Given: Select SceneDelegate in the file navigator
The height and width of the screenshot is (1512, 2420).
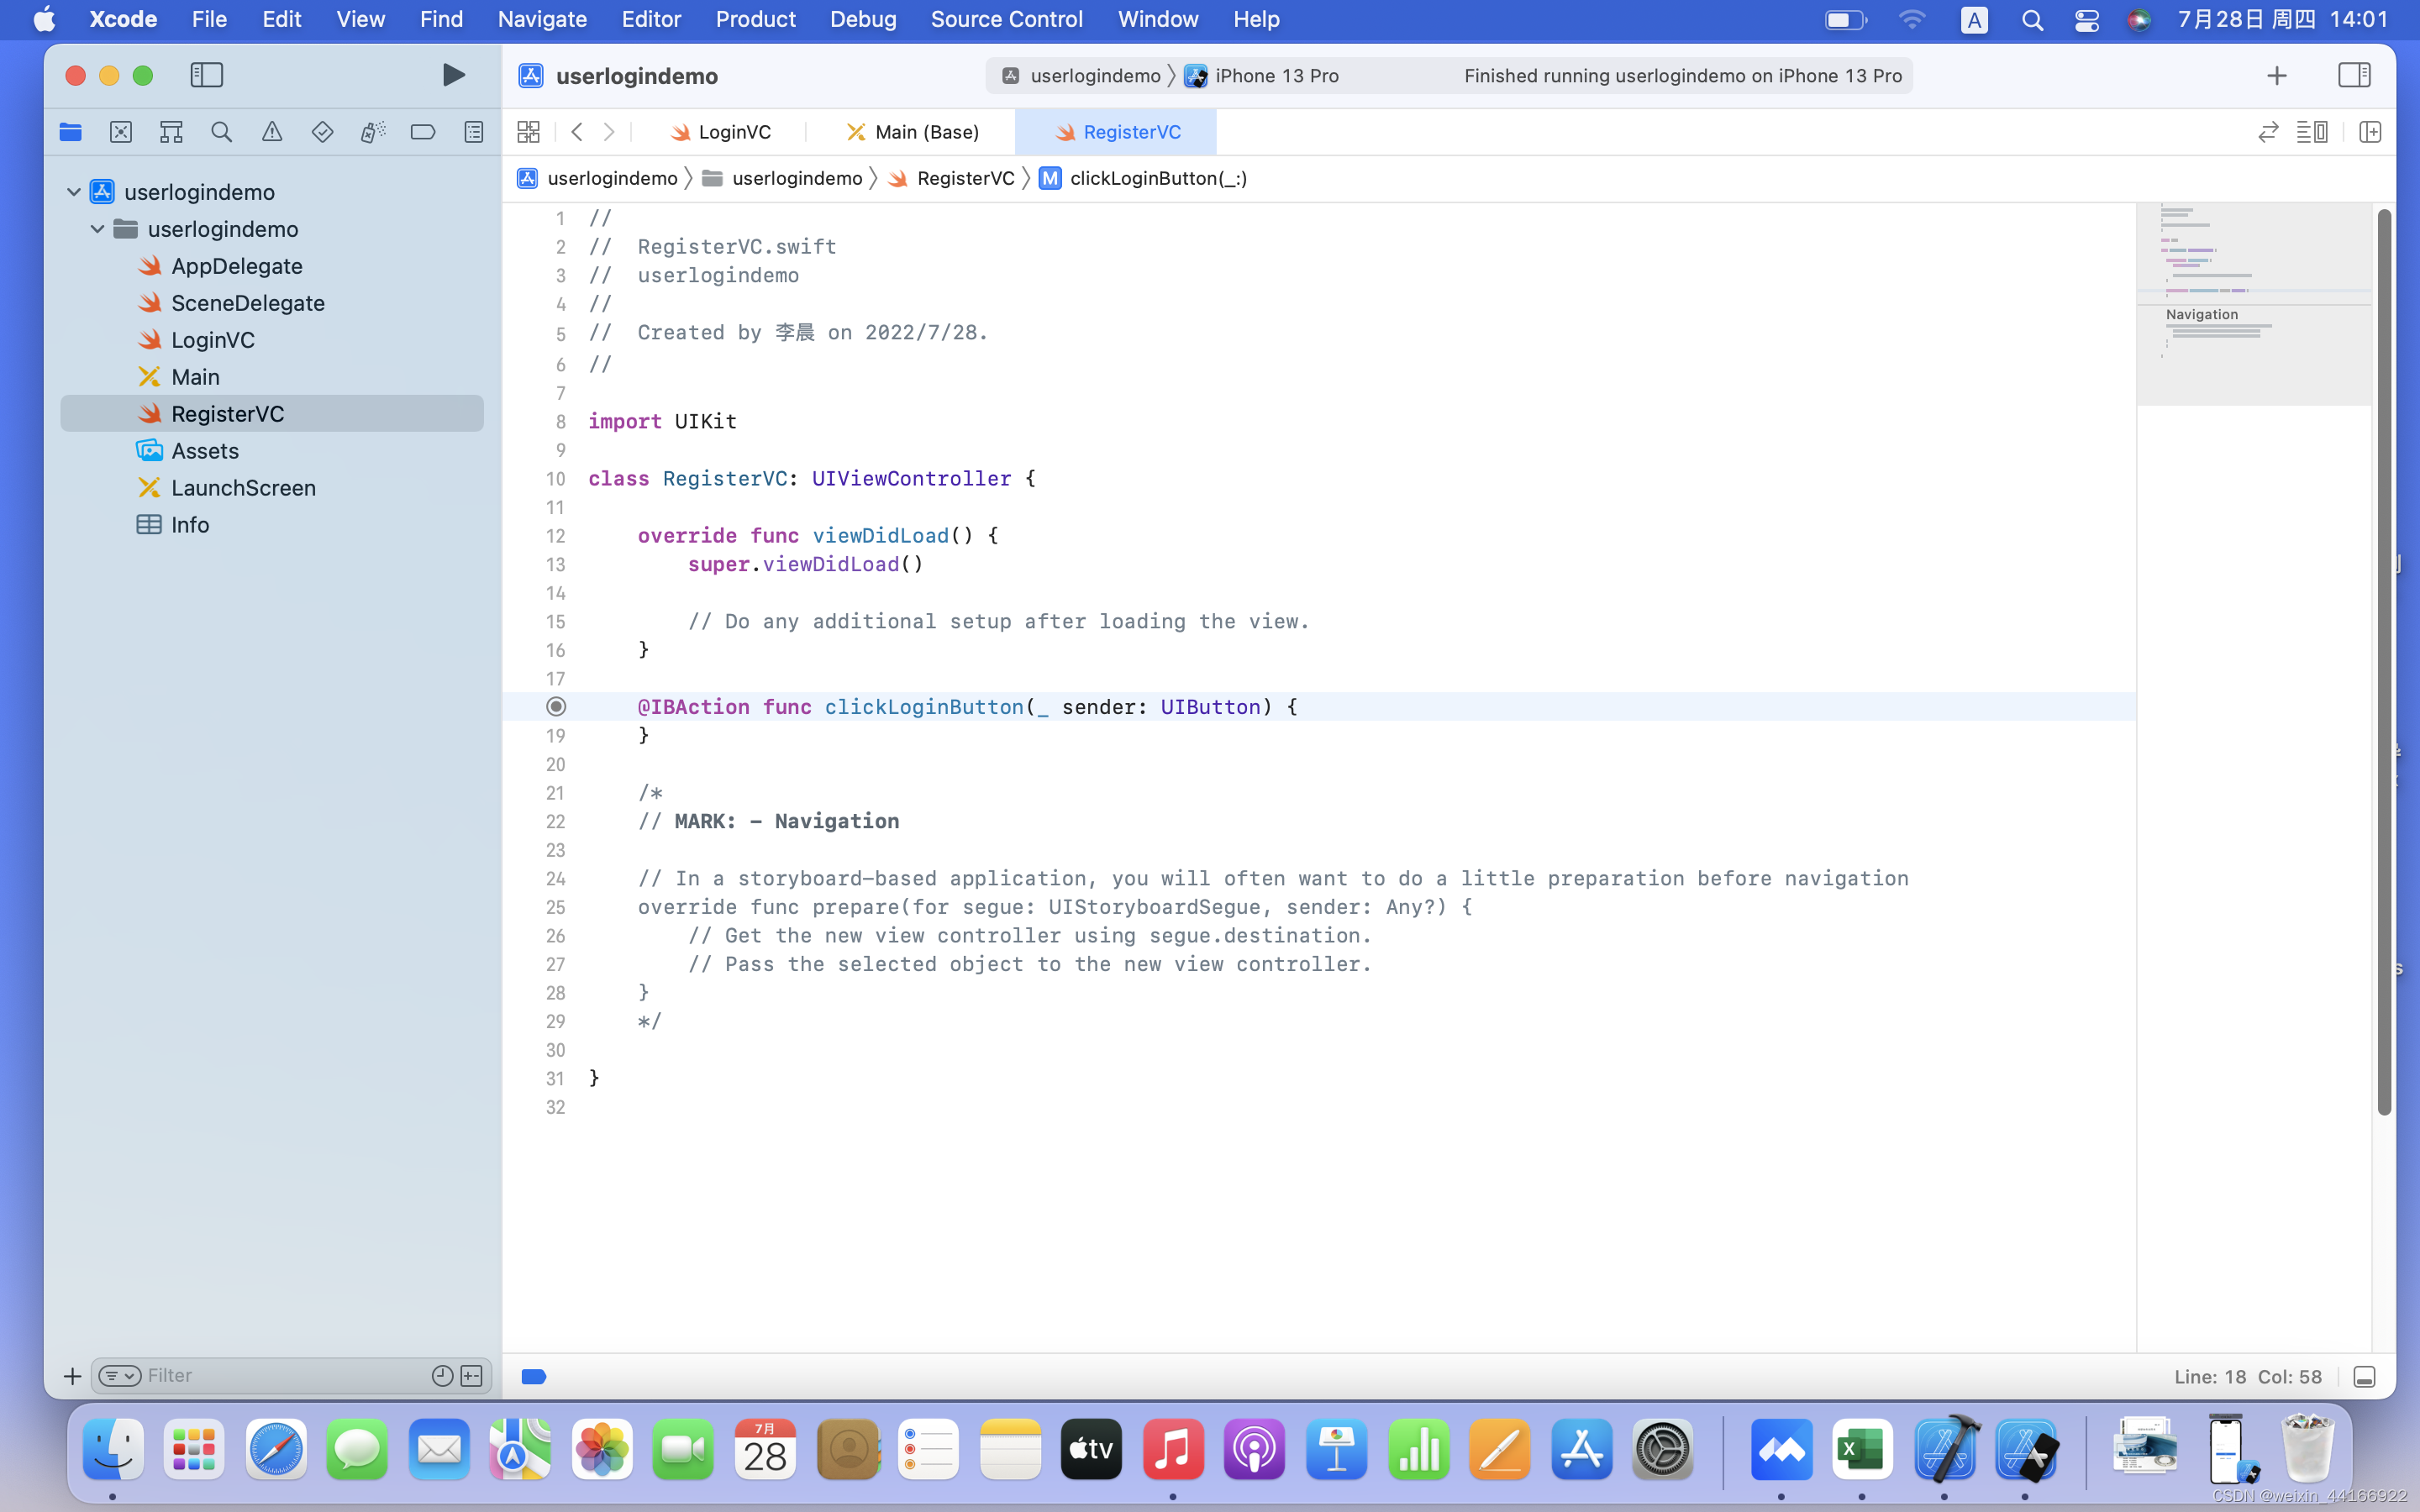Looking at the screenshot, I should pos(247,303).
